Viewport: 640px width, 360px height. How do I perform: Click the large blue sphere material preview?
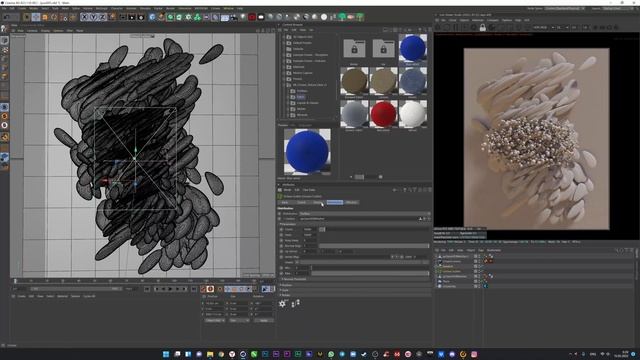(x=307, y=151)
